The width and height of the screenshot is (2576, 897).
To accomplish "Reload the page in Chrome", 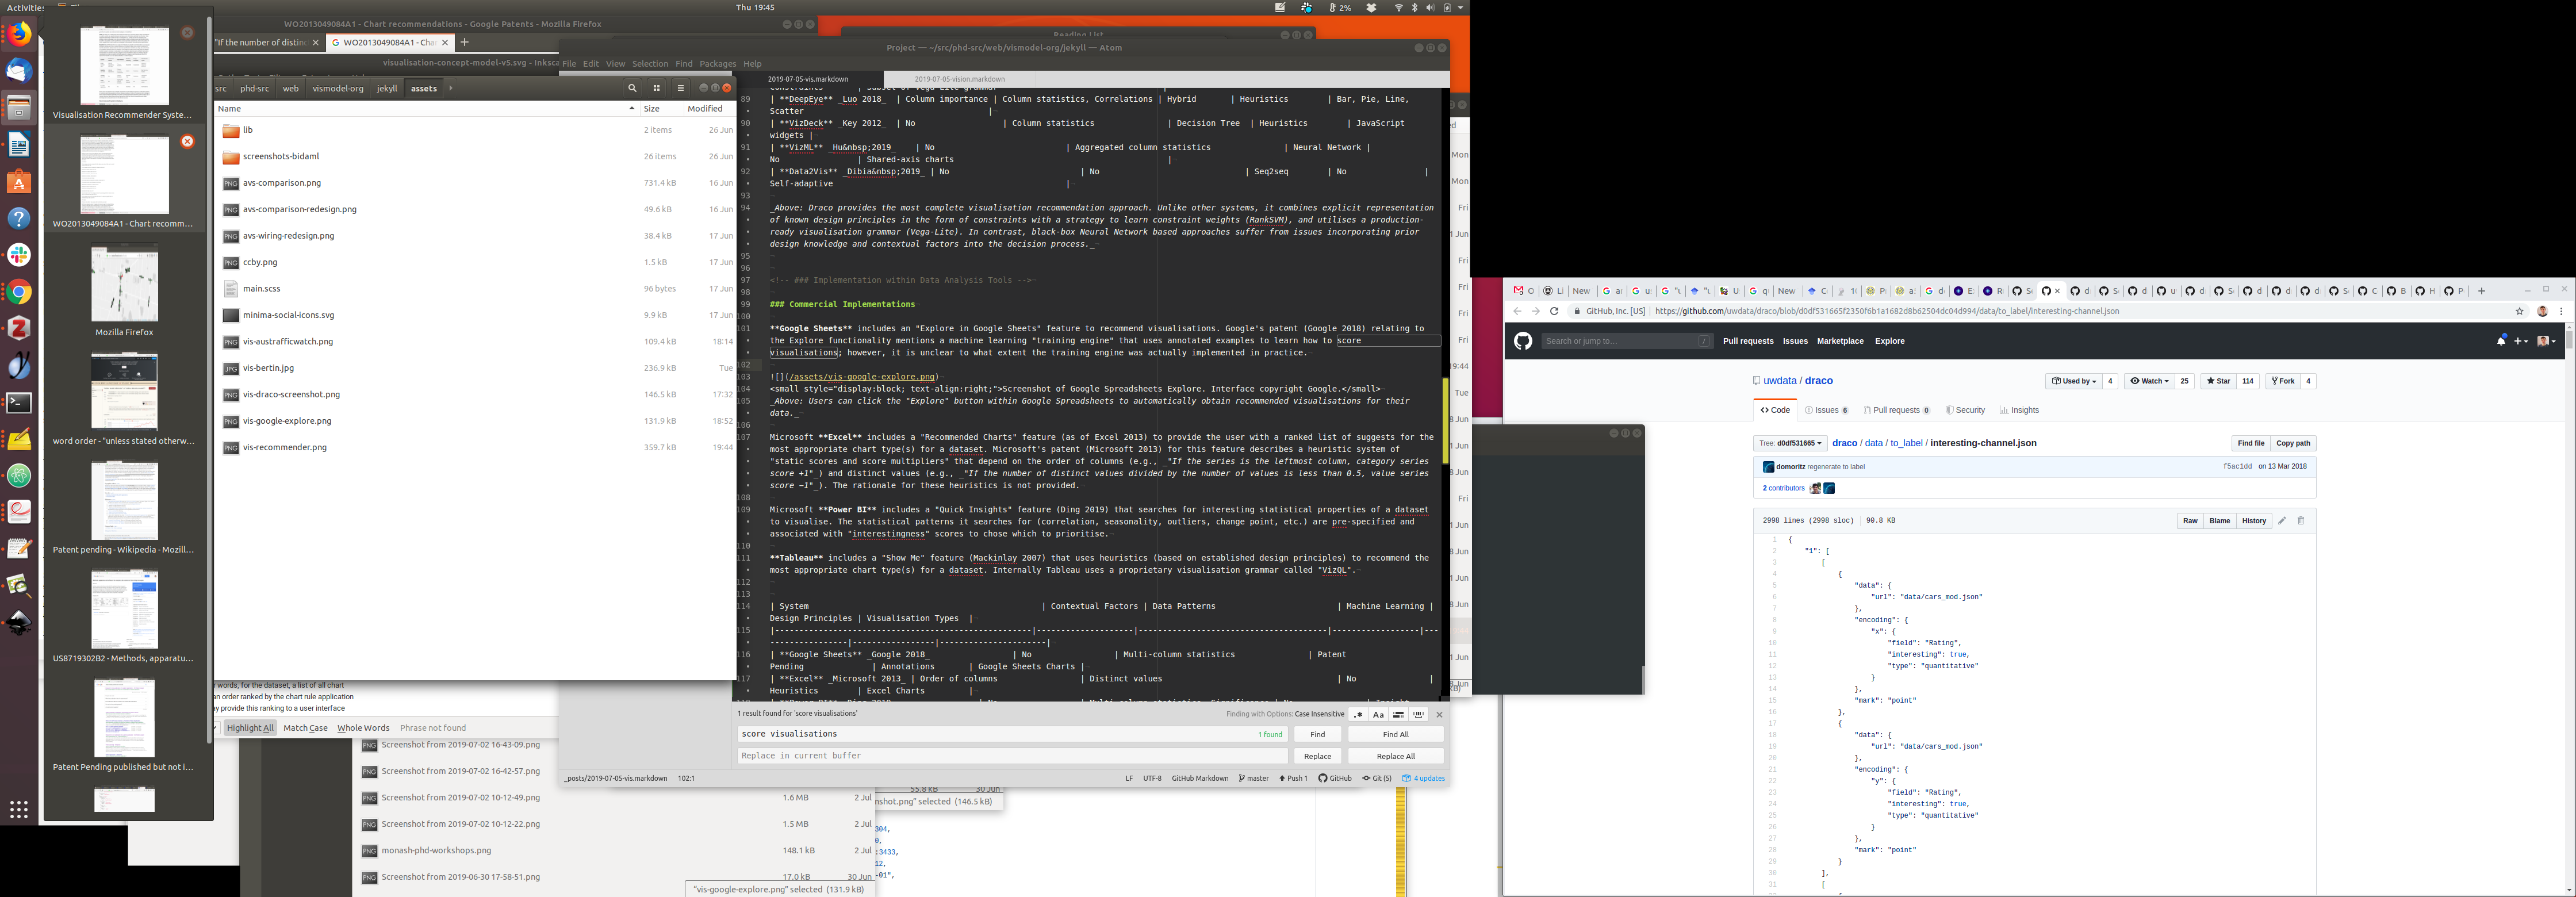I will (x=1554, y=311).
